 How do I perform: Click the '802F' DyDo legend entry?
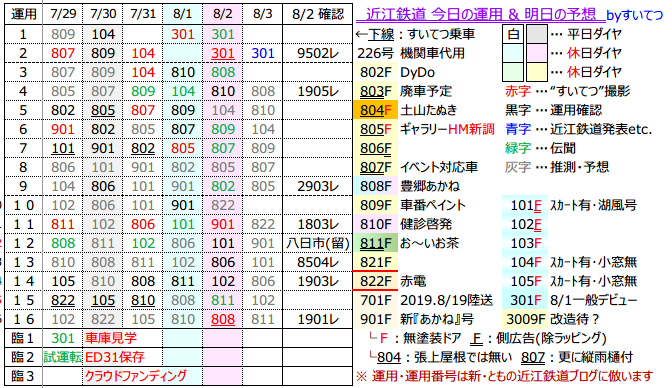pos(375,72)
